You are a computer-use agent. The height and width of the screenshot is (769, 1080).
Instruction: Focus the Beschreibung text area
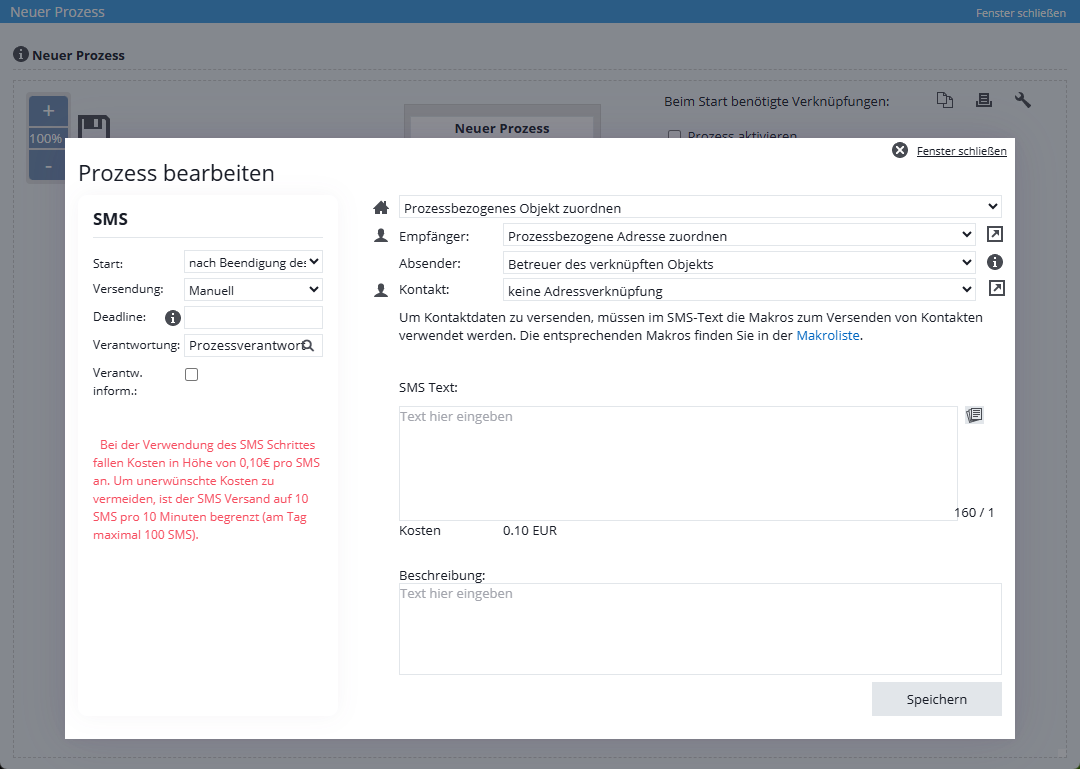[x=699, y=628]
